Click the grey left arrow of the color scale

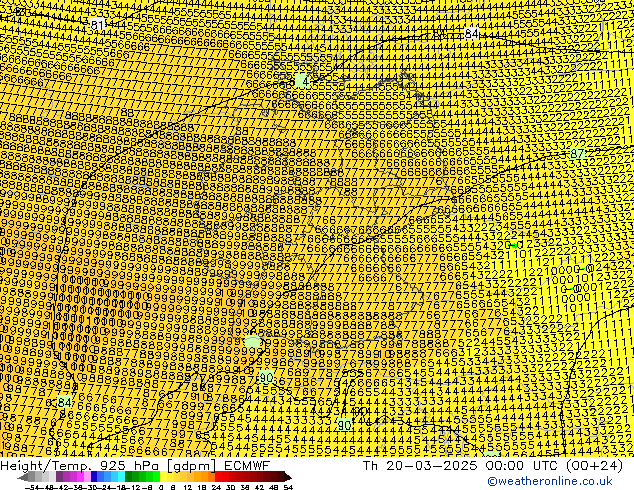[23, 477]
